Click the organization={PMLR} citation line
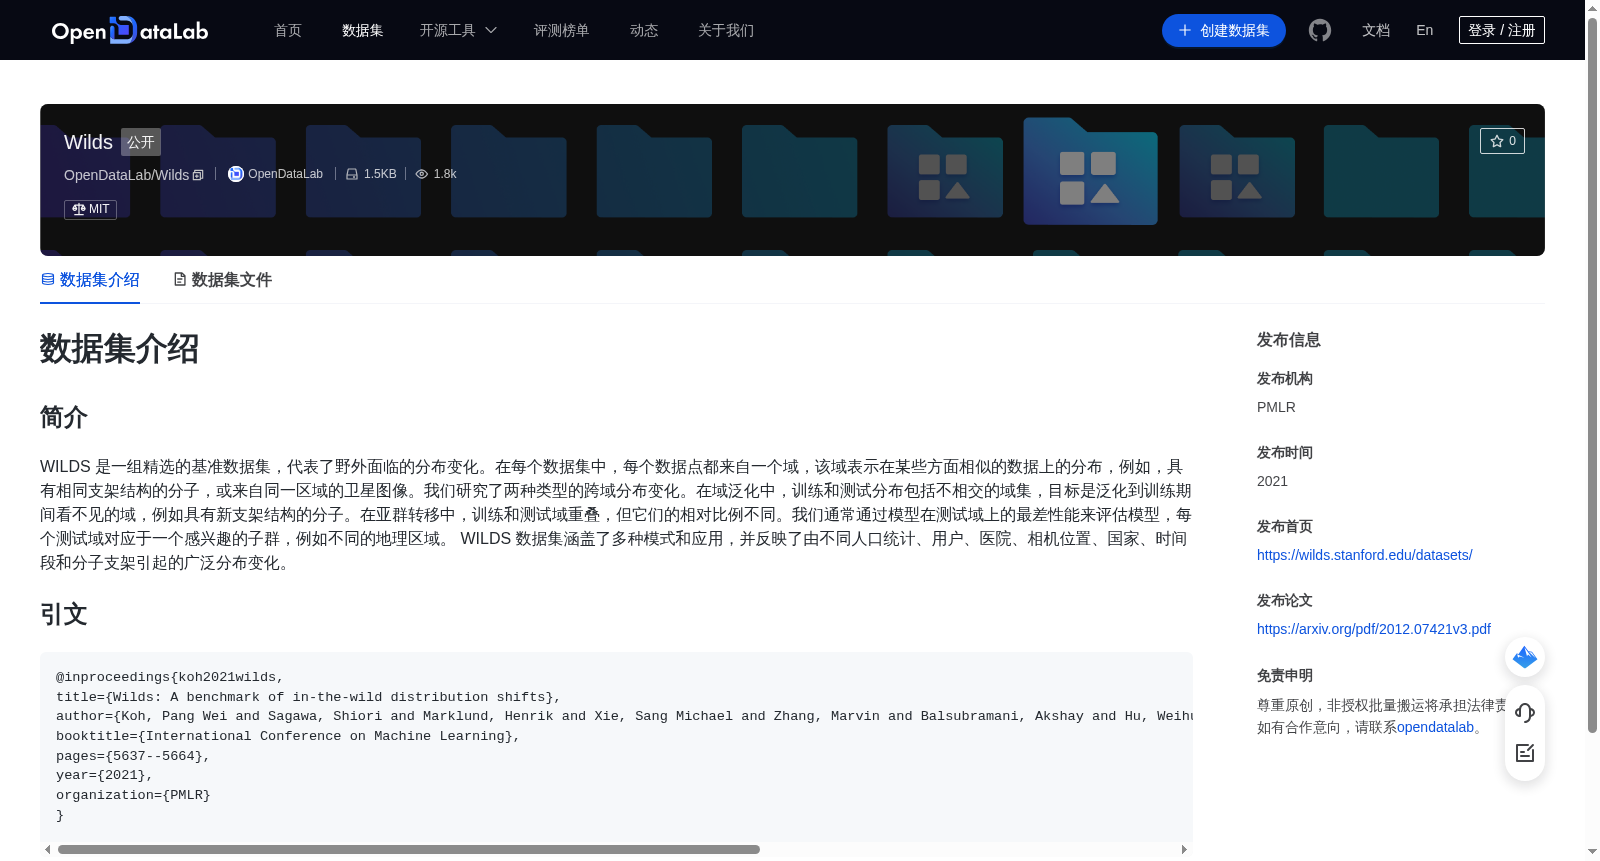 coord(133,795)
